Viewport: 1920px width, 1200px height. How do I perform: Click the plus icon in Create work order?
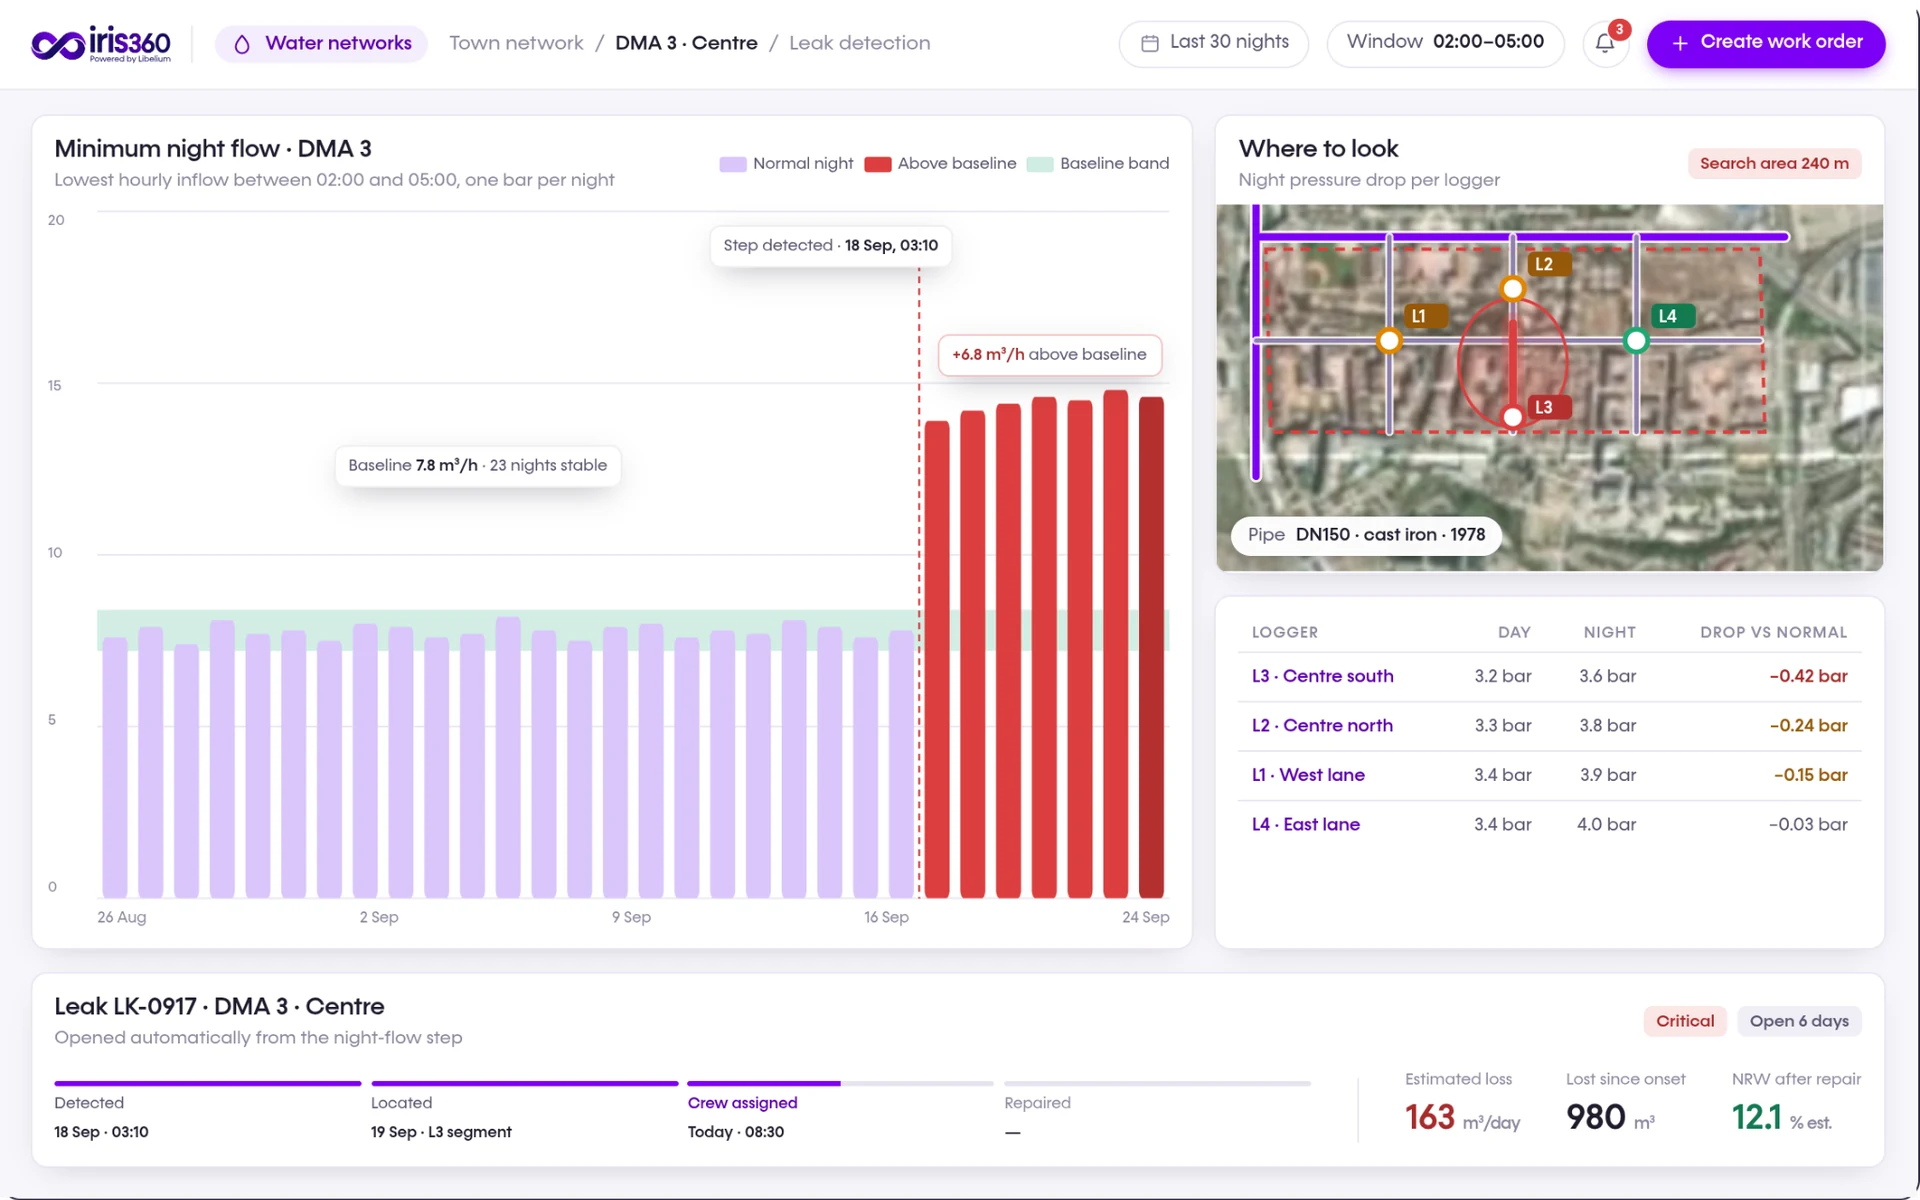coord(1680,43)
